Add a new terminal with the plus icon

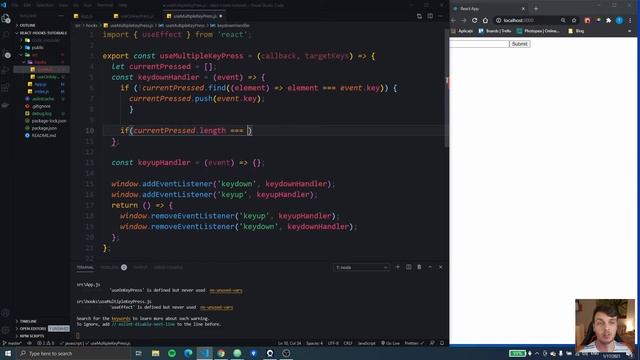coord(398,267)
